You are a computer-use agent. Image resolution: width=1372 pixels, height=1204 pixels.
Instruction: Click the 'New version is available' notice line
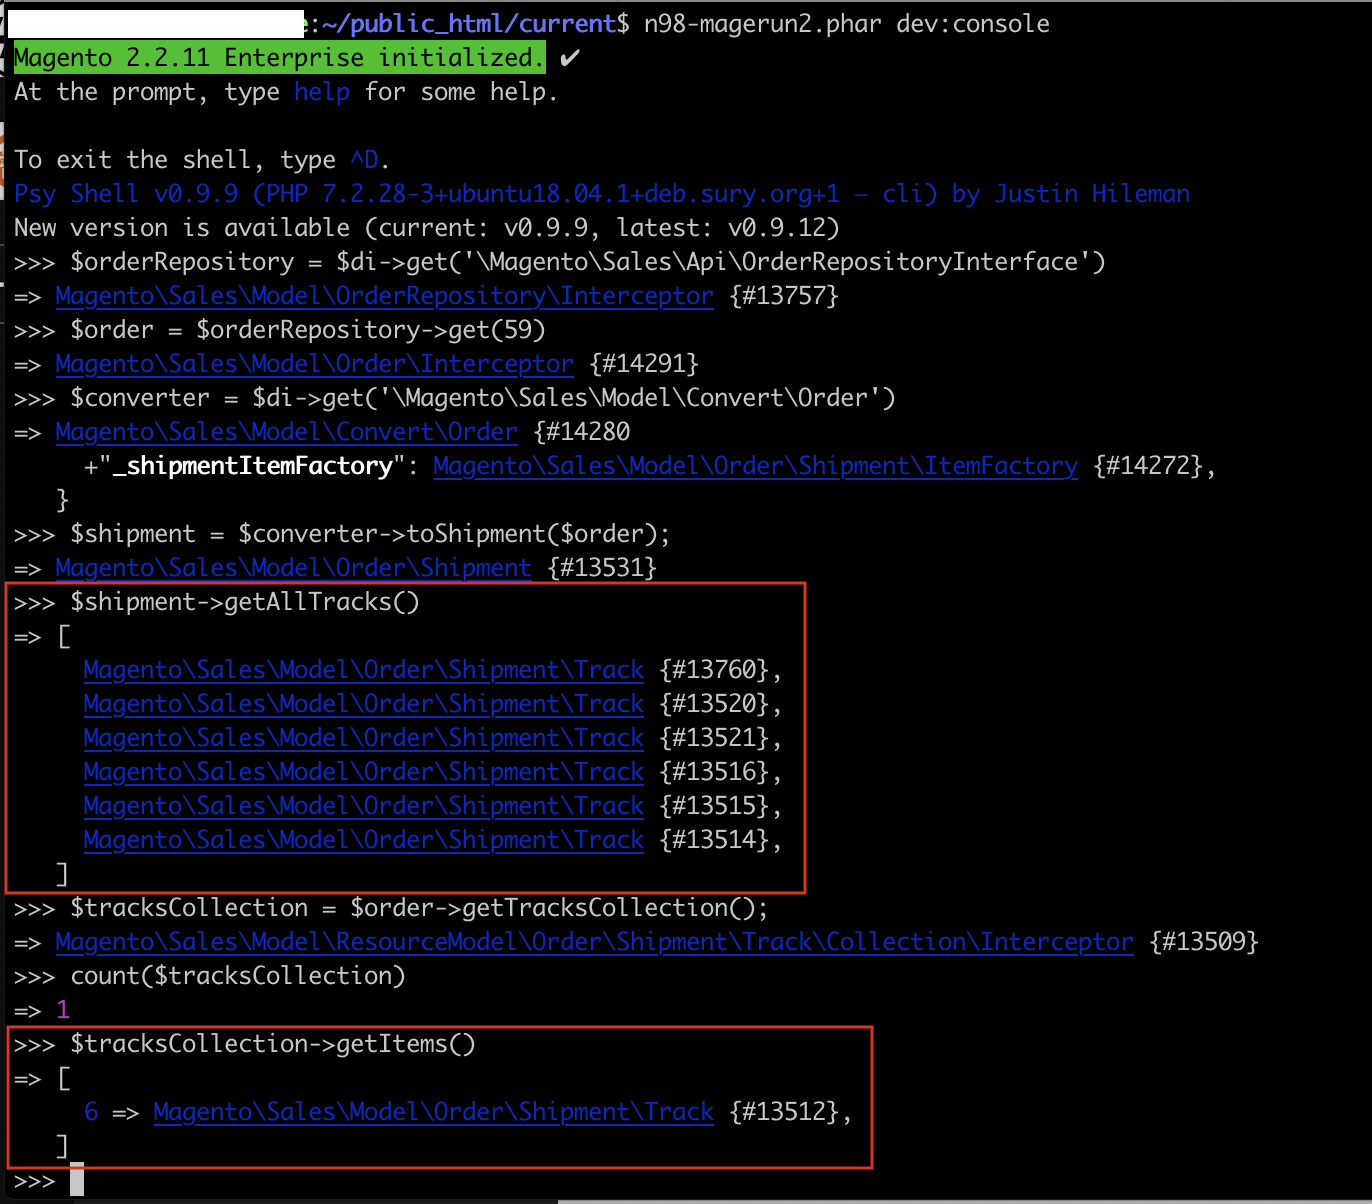coord(427,228)
